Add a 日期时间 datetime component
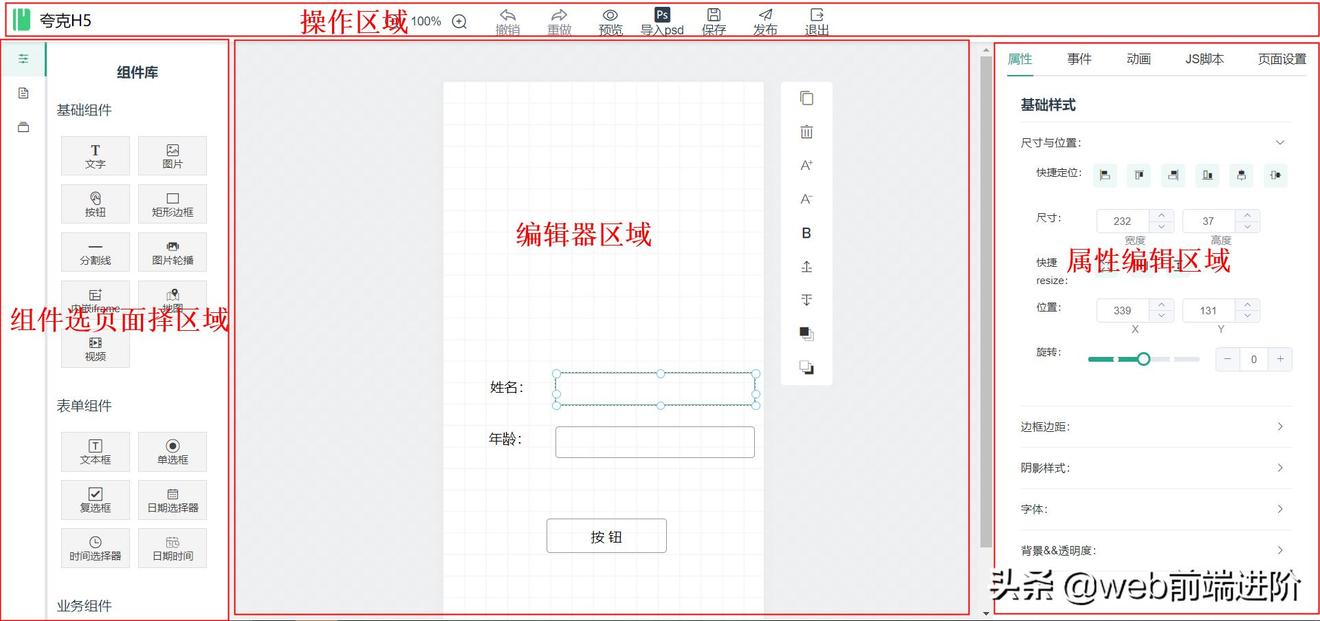 [x=172, y=548]
